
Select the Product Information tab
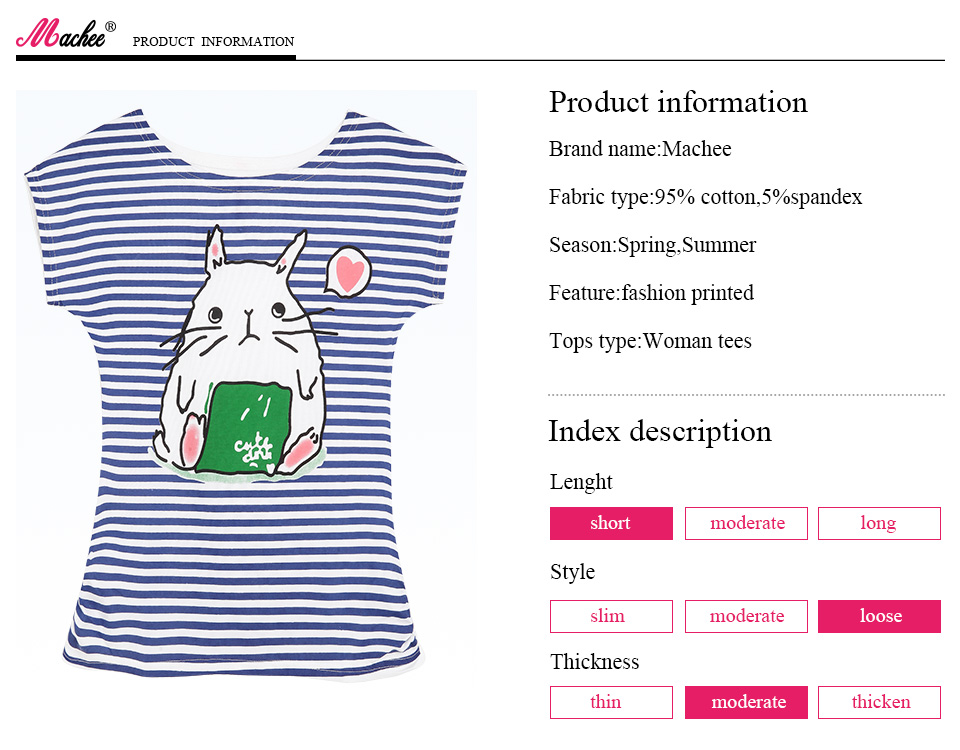pos(213,42)
